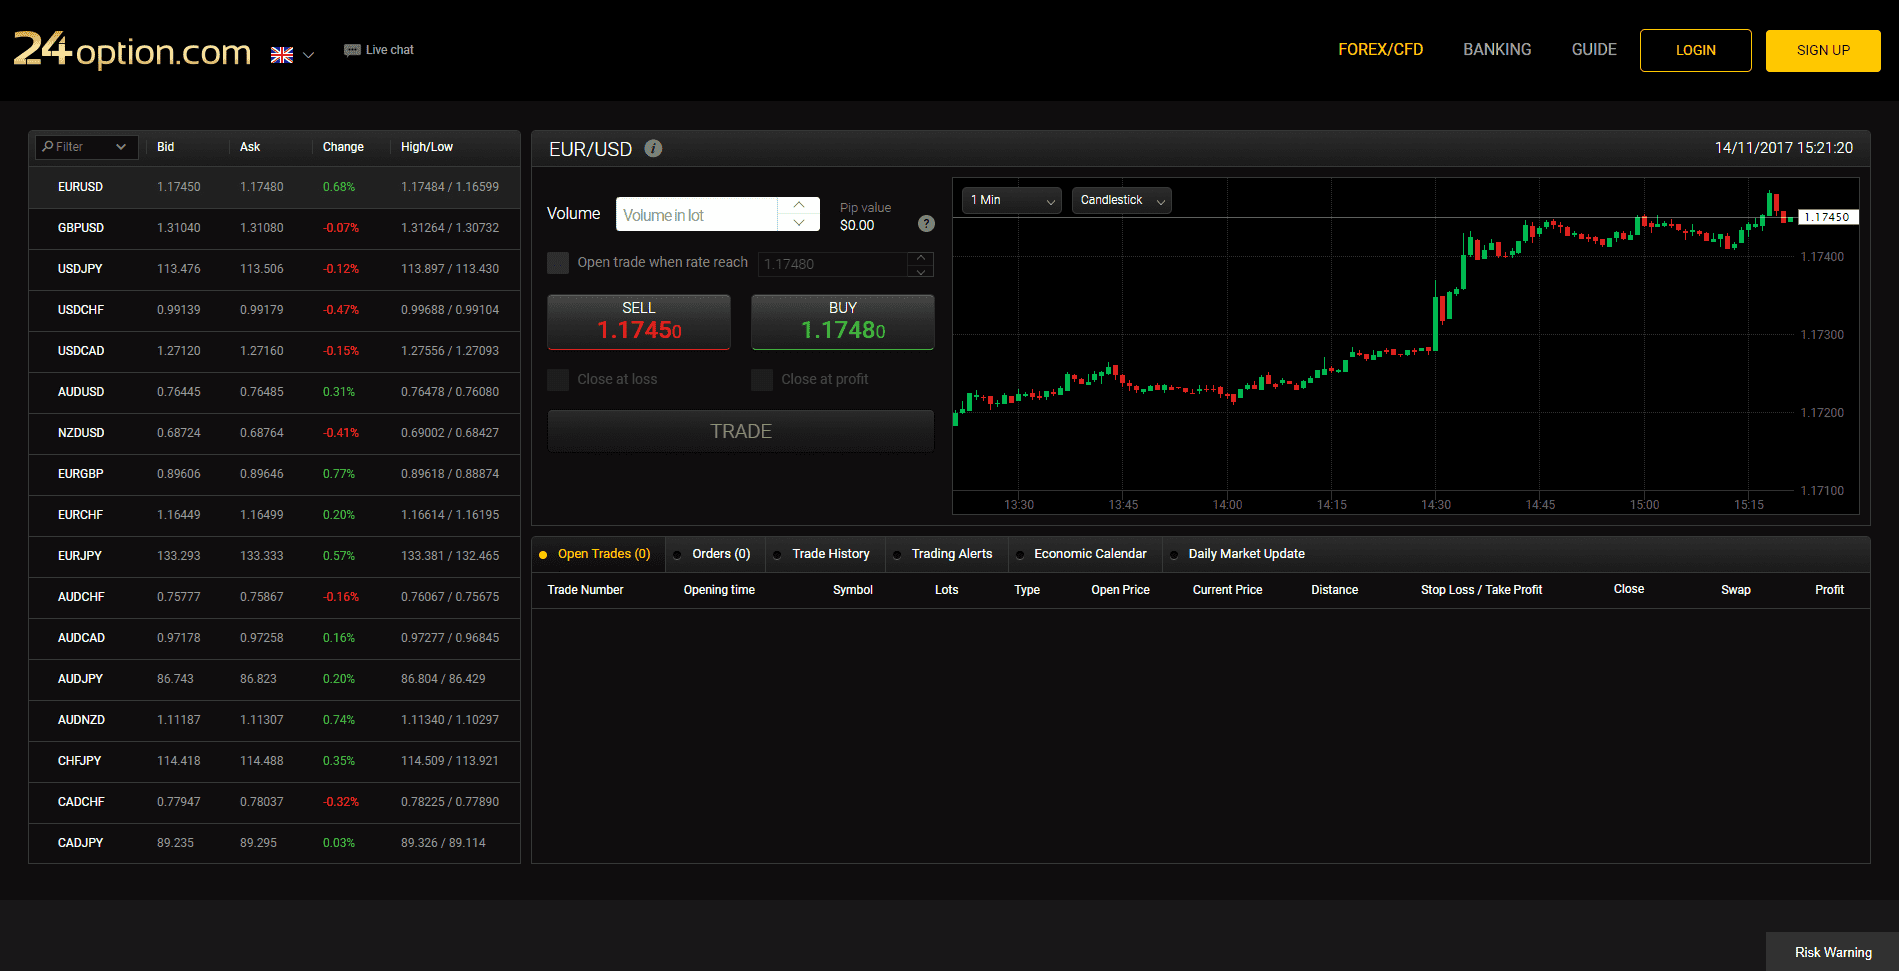
Task: Click the BUY button at 1.17480
Action: coord(842,321)
